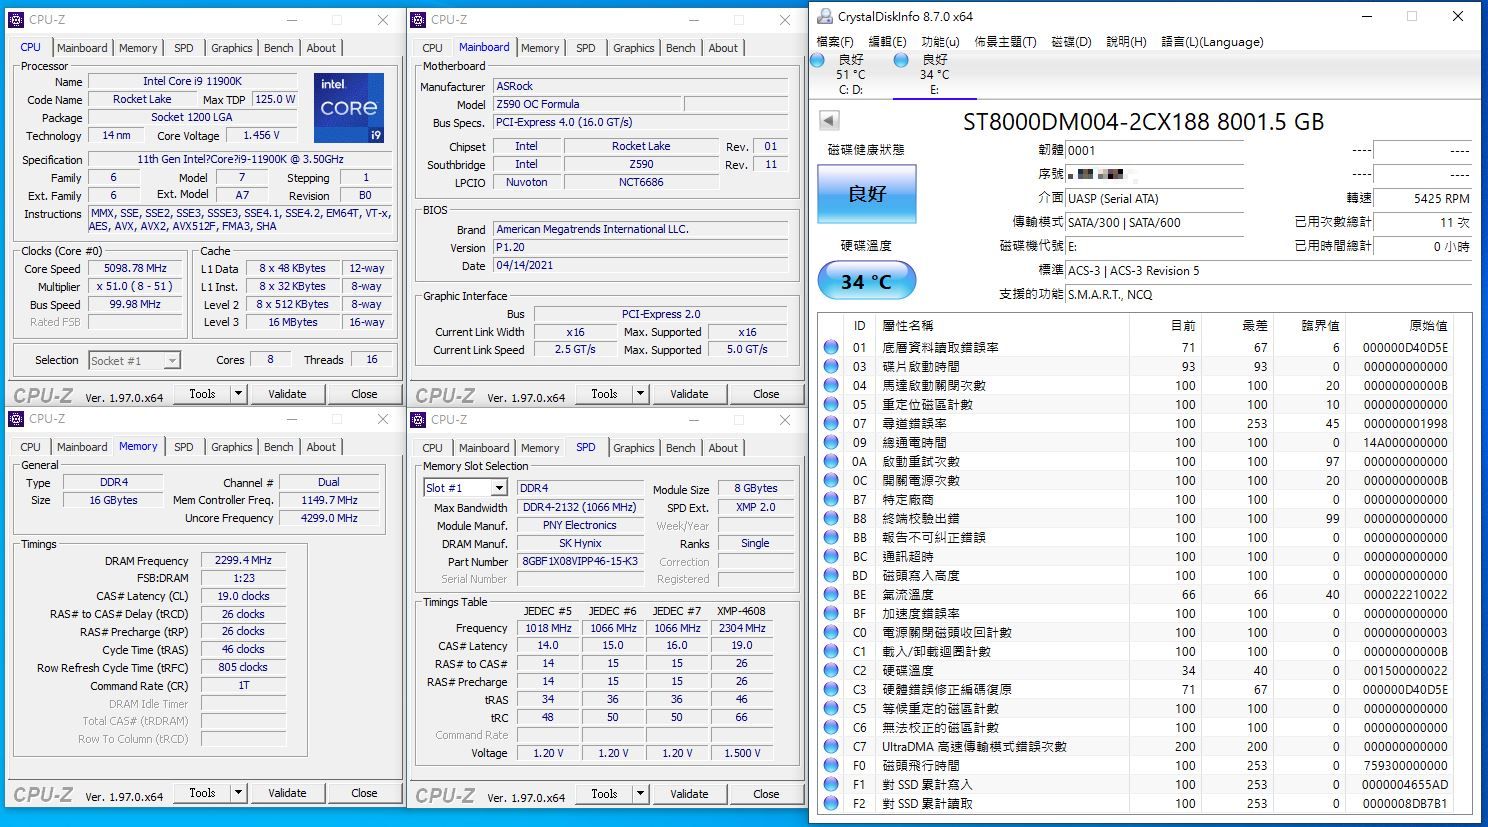Viewport: 1488px width, 827px height.
Task: Expand Tools arrow in the CPU-Z window showing CPU tab
Action: click(x=239, y=394)
